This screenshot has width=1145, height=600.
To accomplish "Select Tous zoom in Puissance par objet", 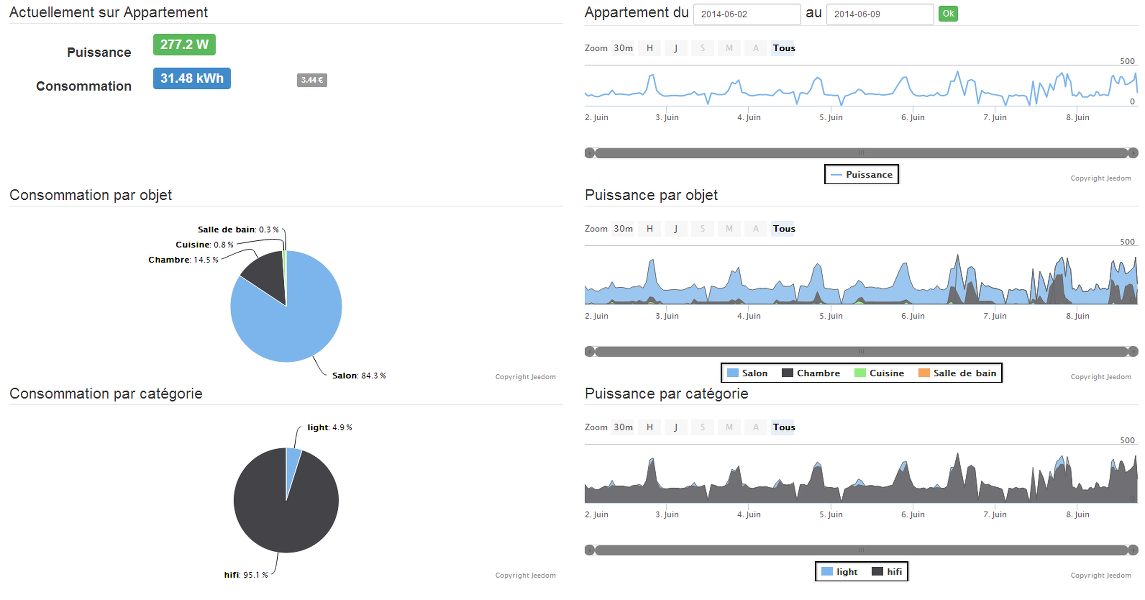I will (x=784, y=228).
